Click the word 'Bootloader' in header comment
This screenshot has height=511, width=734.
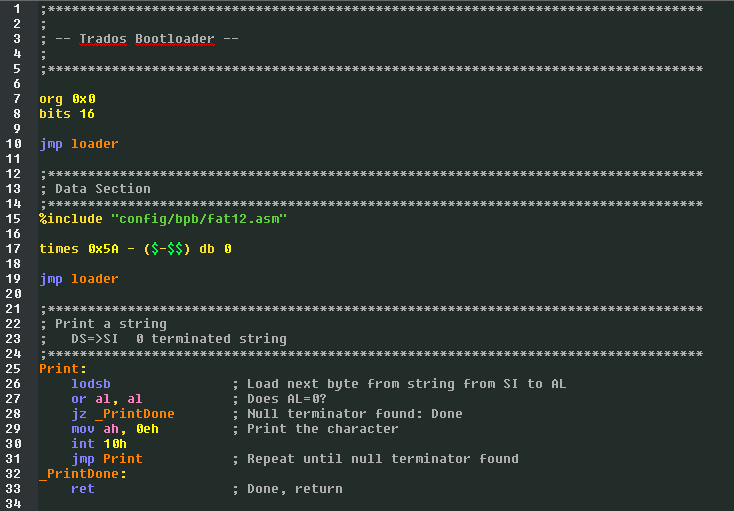pos(175,39)
